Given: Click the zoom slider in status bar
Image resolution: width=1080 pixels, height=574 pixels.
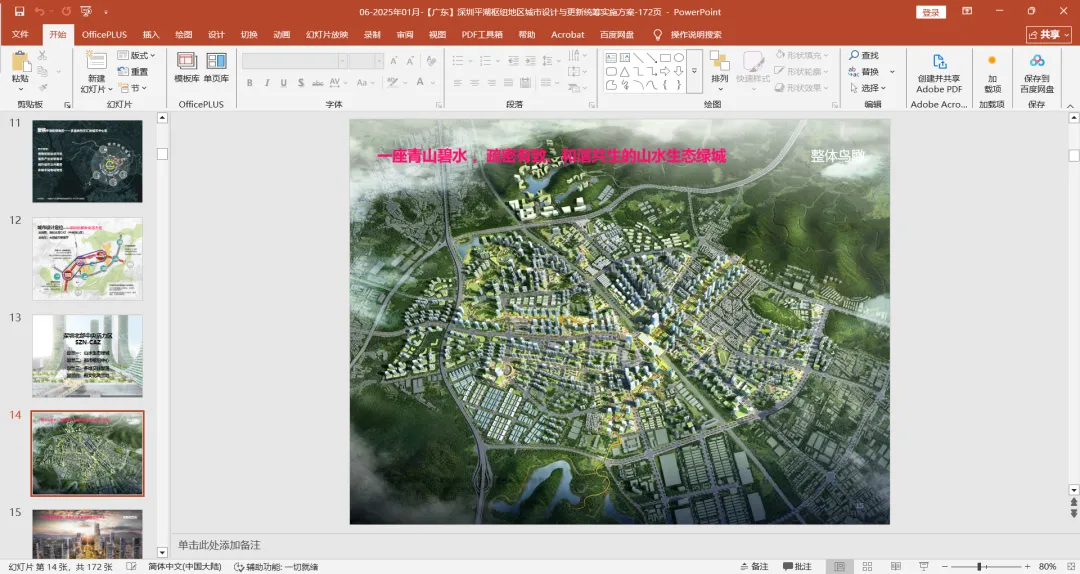Looking at the screenshot, I should [x=984, y=566].
